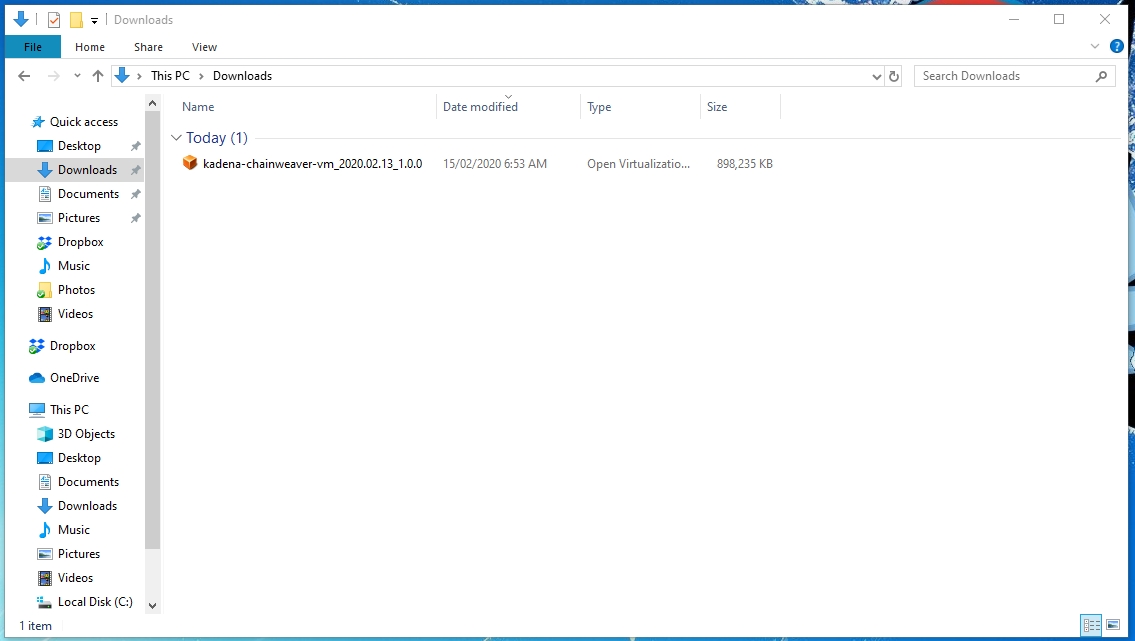Open Dropbox under Quick access
Viewport: 1135px width, 641px height.
tap(80, 242)
